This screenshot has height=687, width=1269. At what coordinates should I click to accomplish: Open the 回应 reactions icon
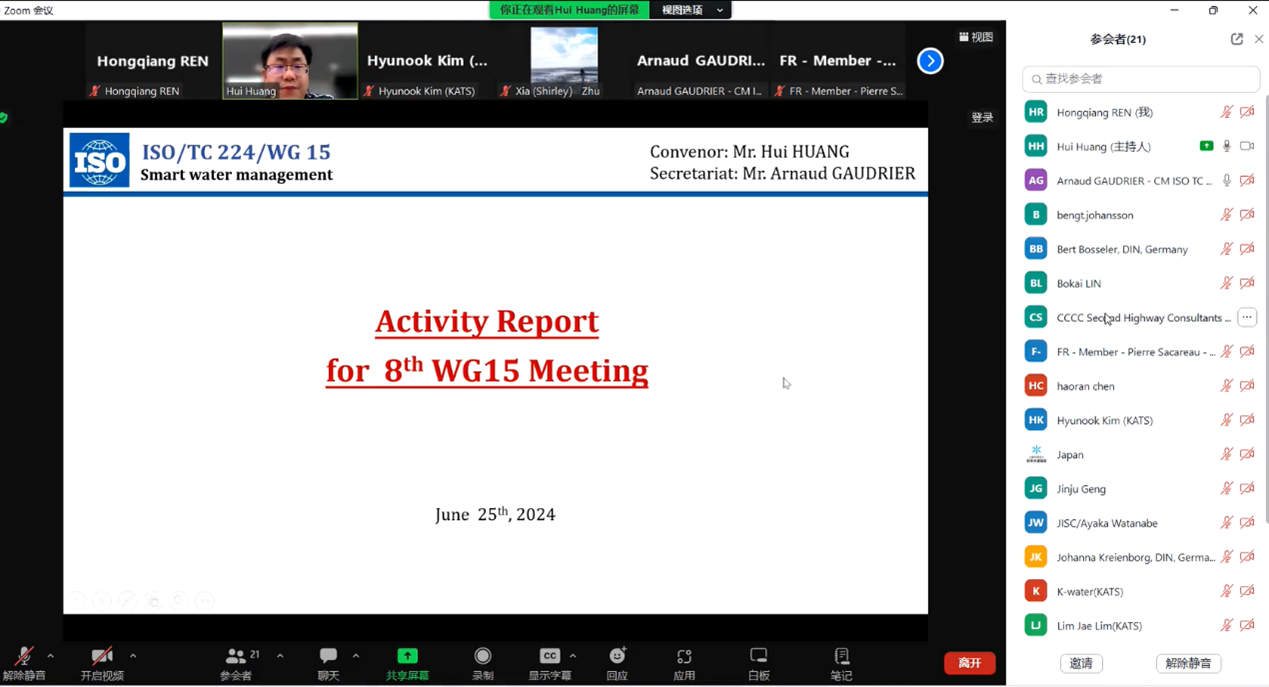point(617,656)
